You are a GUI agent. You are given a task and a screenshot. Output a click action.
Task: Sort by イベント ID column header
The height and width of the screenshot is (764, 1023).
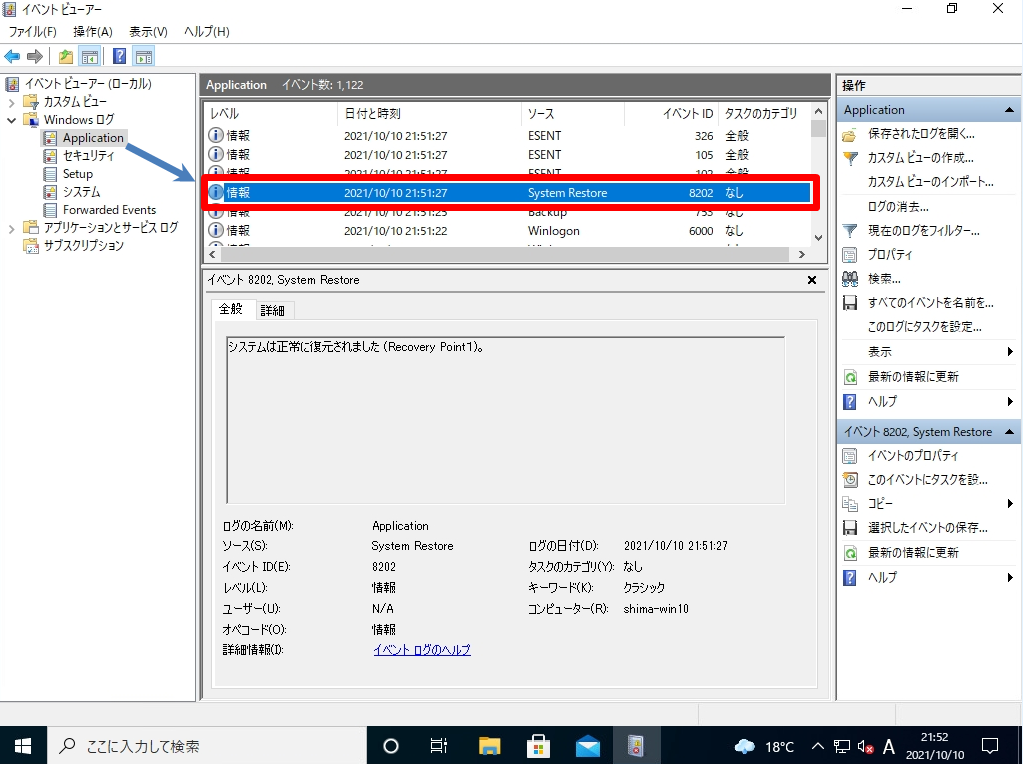click(671, 114)
